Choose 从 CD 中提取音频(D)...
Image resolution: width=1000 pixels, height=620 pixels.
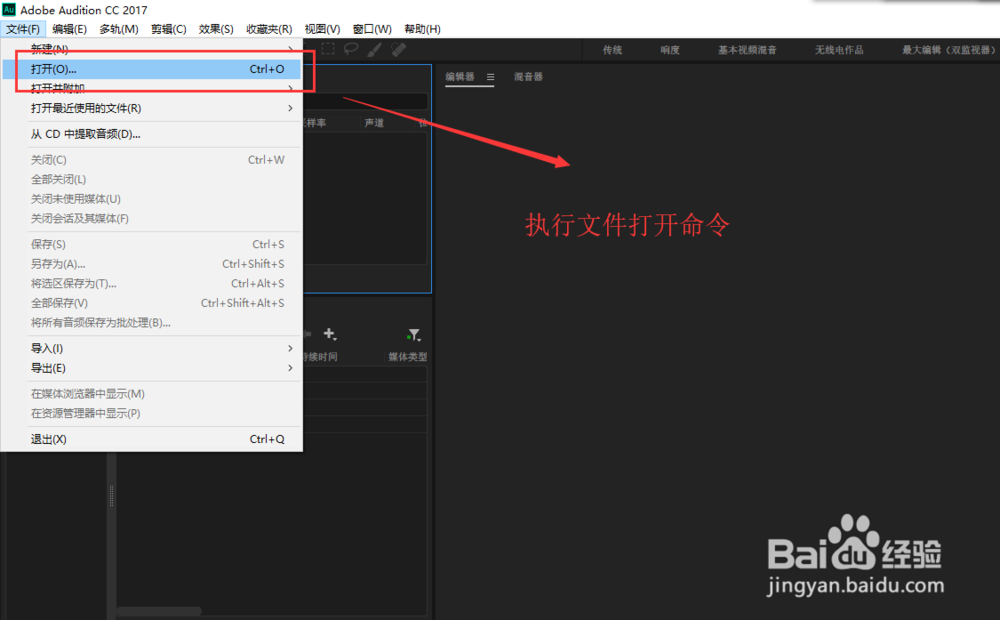(x=152, y=134)
